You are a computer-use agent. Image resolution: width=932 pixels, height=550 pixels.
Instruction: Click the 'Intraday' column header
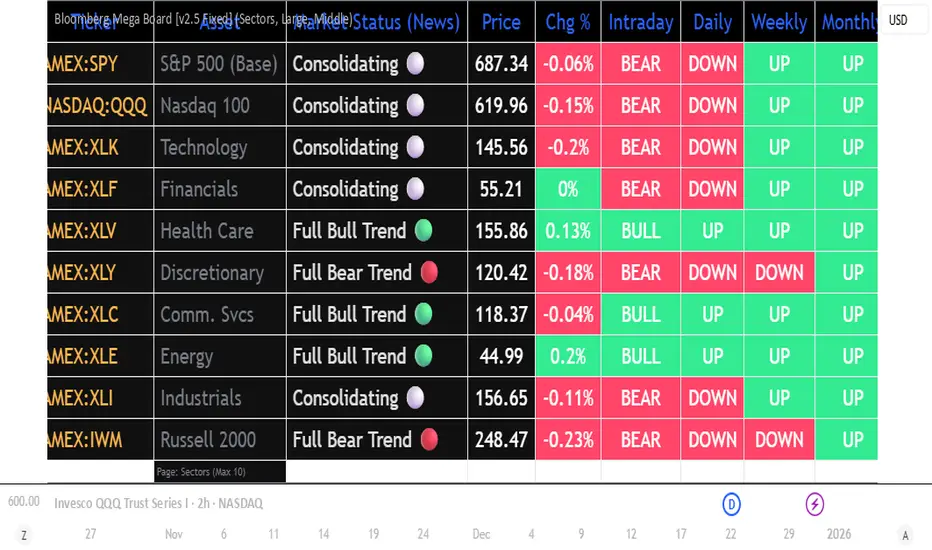point(640,22)
